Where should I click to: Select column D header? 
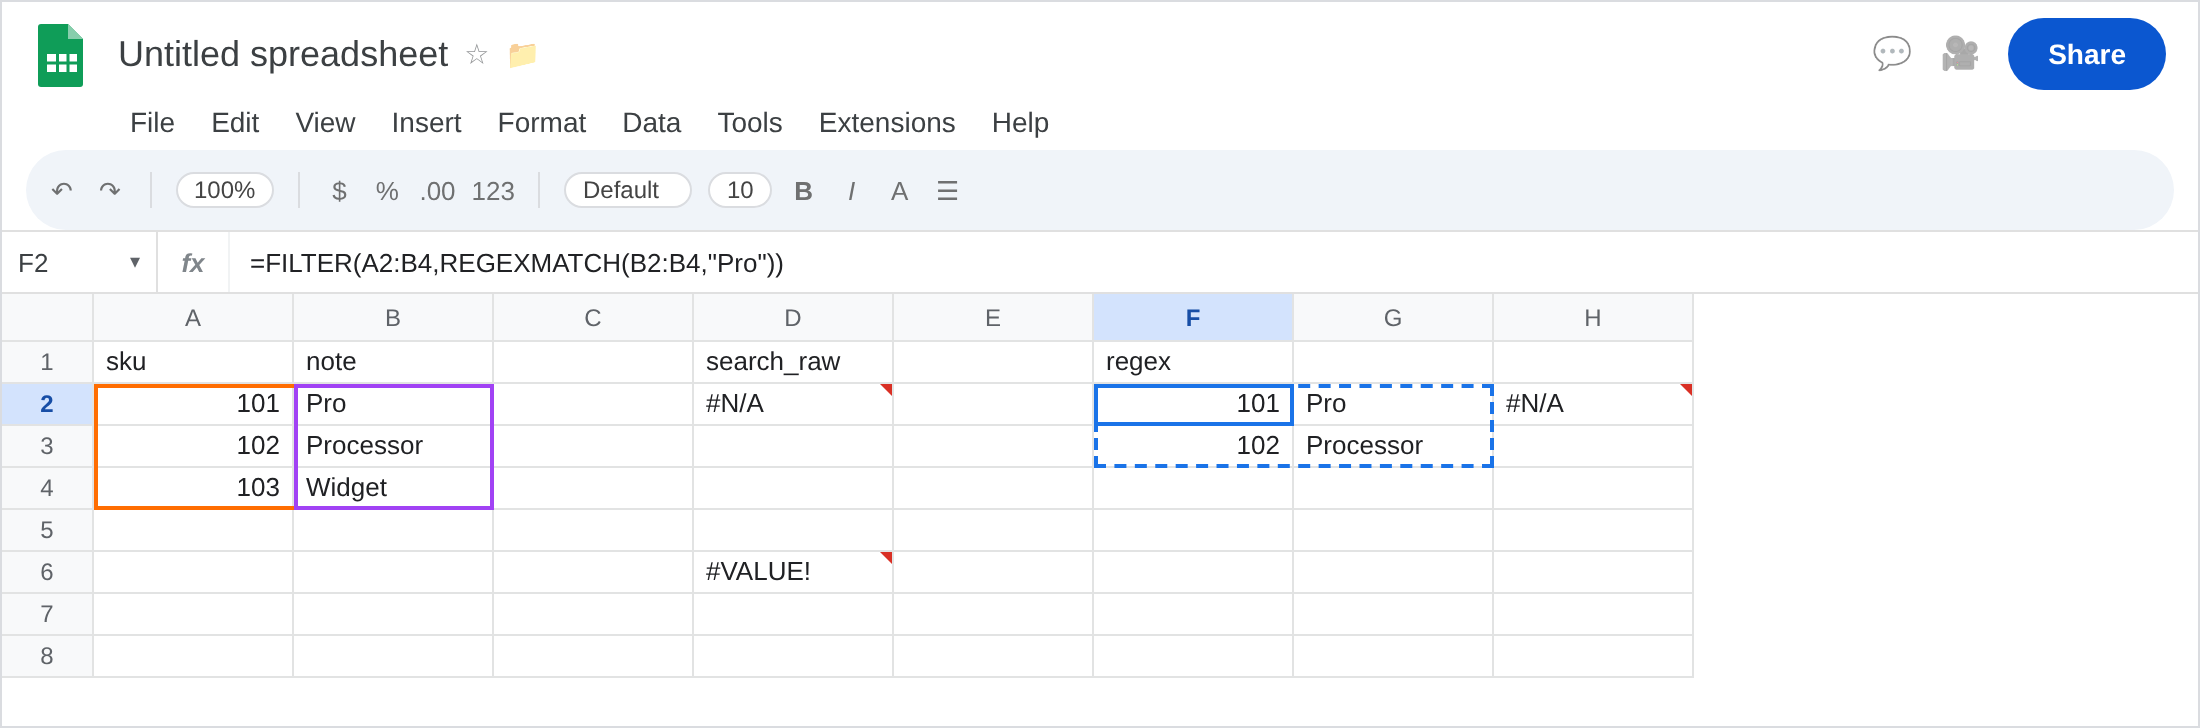793,318
